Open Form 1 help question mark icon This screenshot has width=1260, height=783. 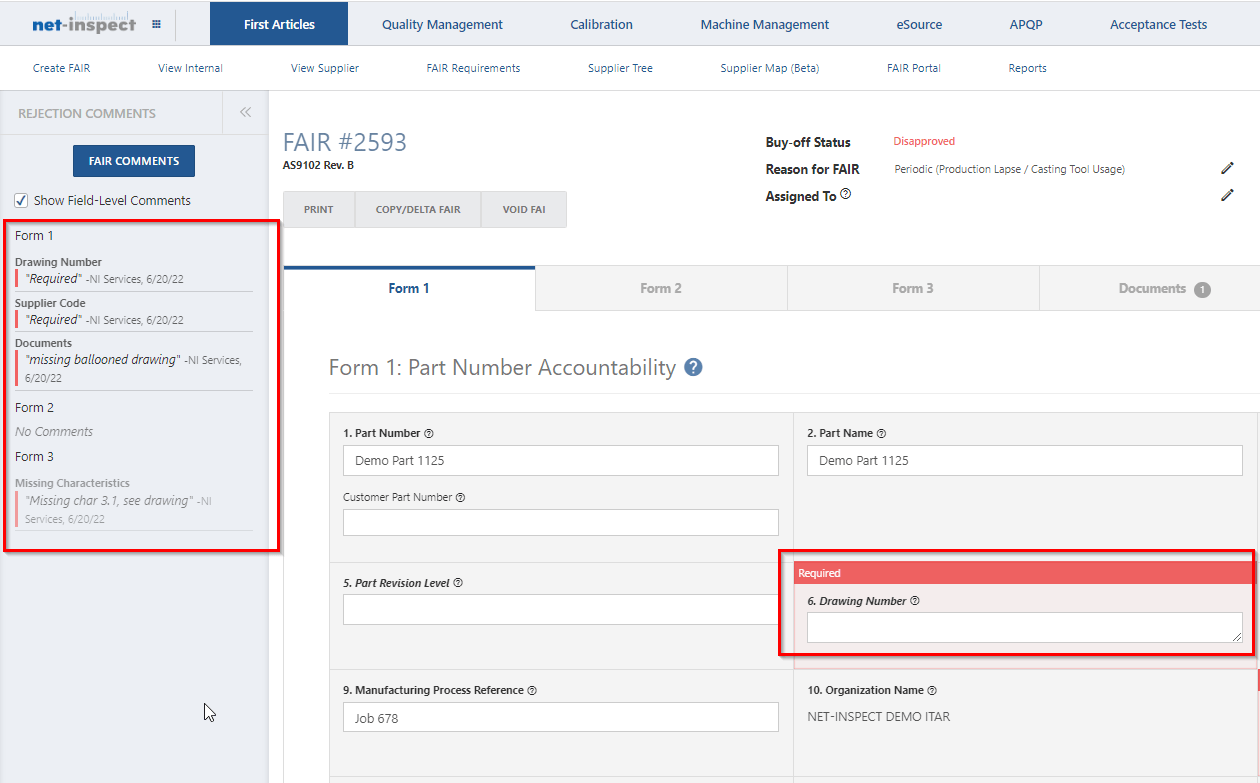[x=692, y=367]
